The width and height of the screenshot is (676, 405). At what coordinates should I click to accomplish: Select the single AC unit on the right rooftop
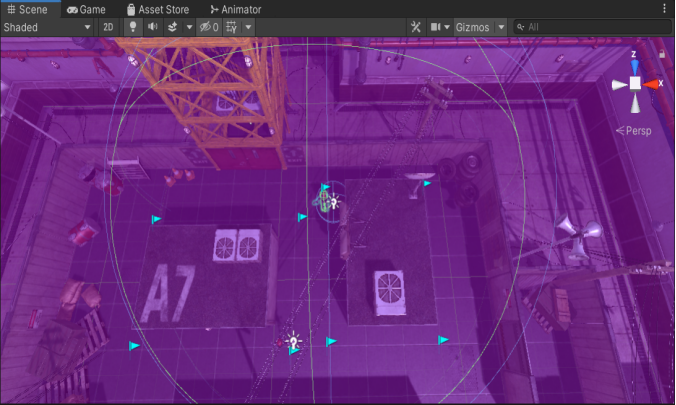click(x=389, y=292)
